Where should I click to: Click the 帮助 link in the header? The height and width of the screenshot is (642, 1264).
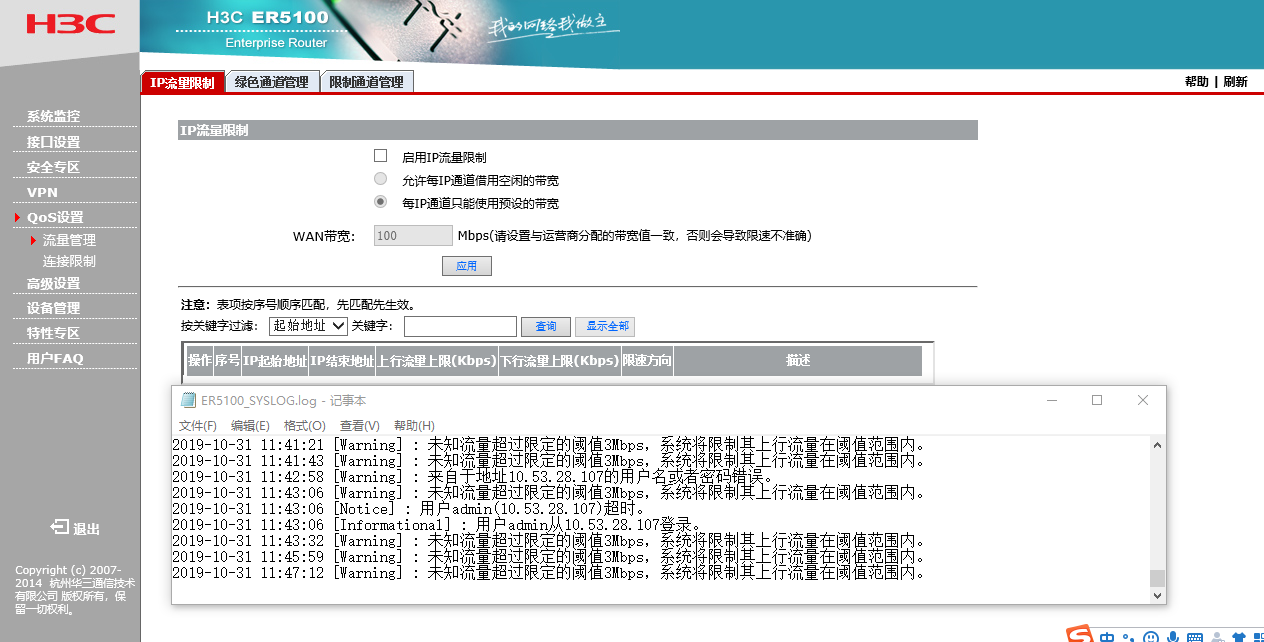click(1196, 82)
